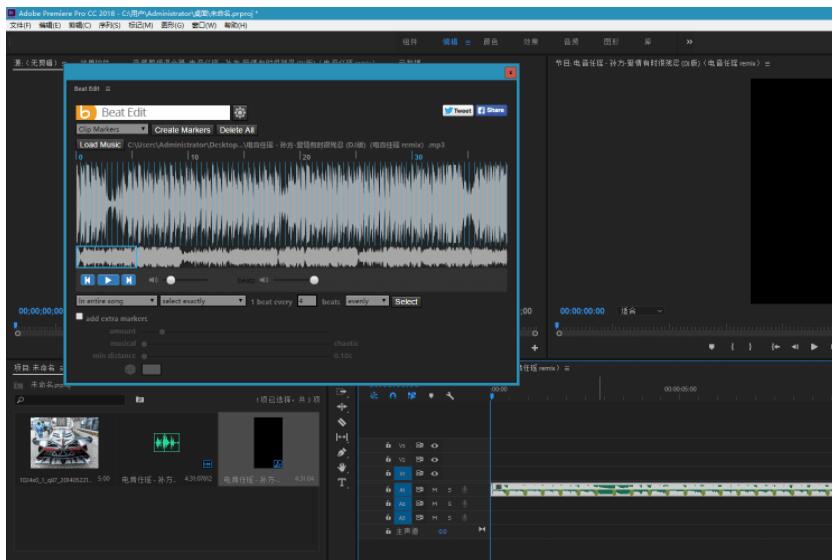Click the Tweet share button
The image size is (832, 560).
(458, 110)
